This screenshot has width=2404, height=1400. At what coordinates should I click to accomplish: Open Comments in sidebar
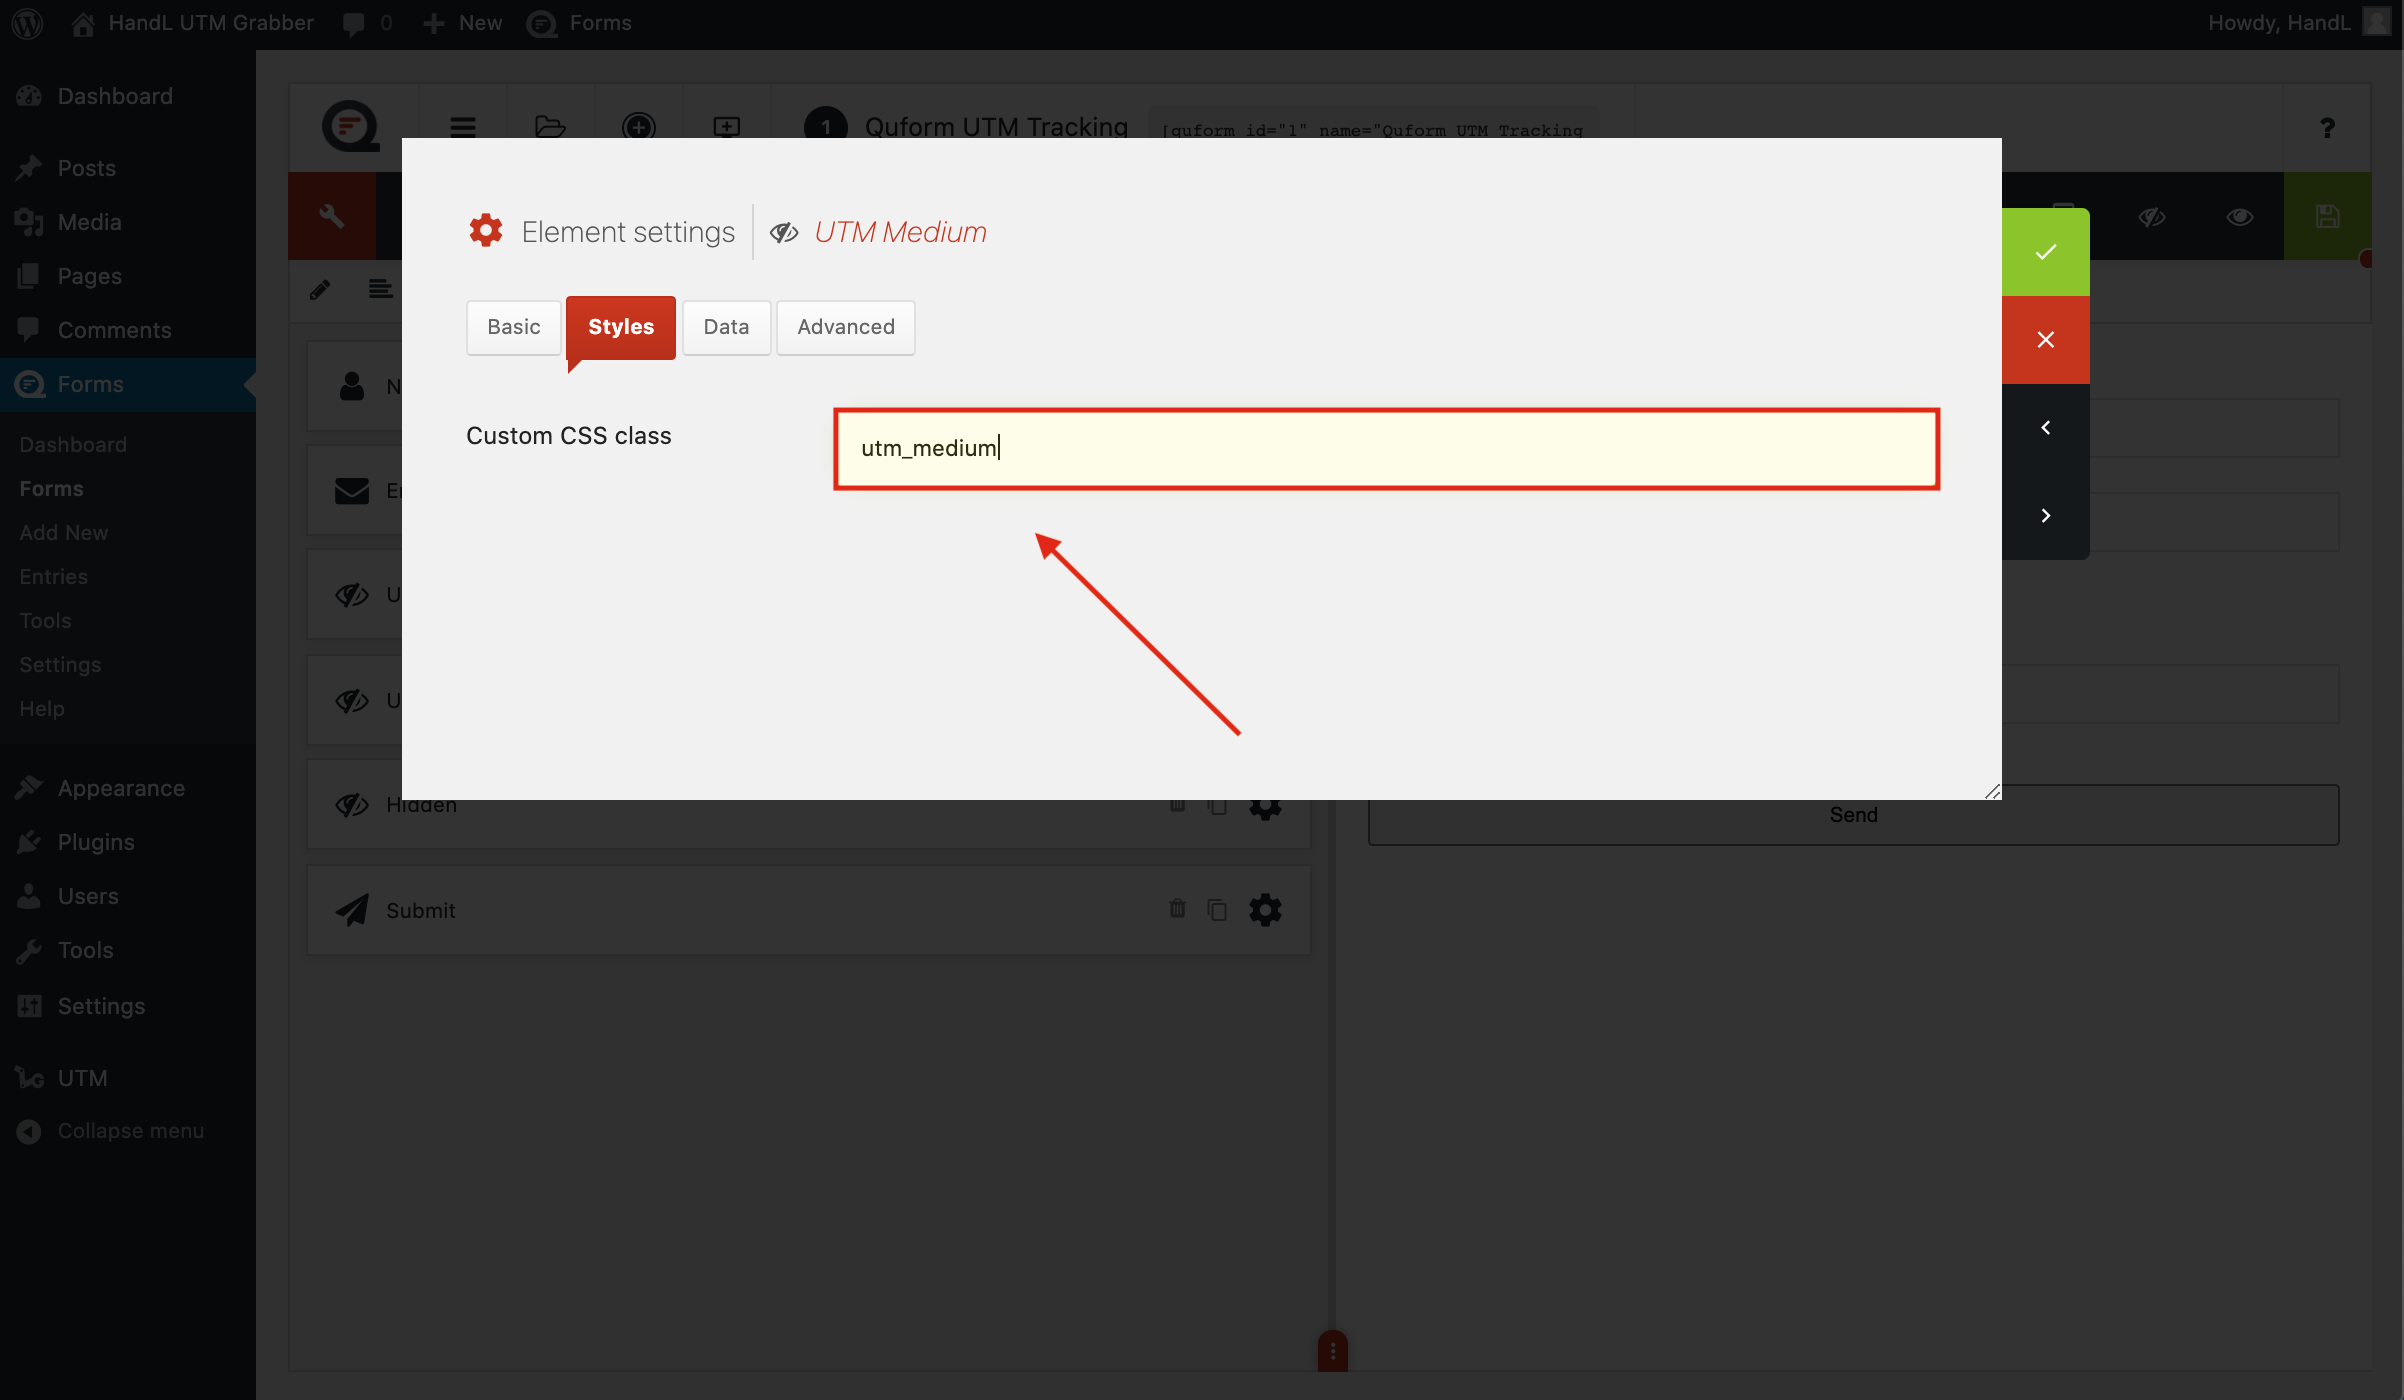click(128, 330)
